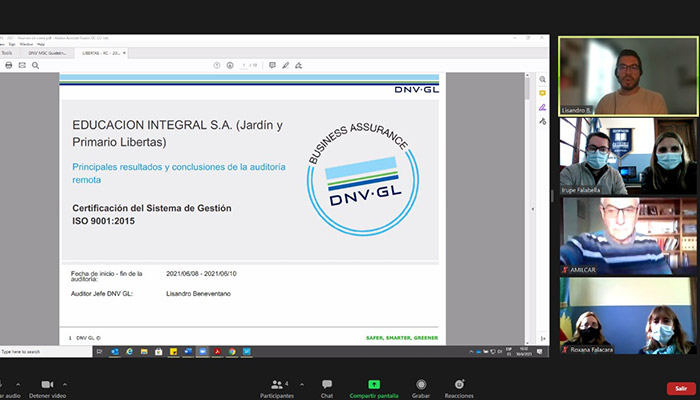700x400 pixels.
Task: Open the Chat panel in Zoom
Action: [326, 388]
